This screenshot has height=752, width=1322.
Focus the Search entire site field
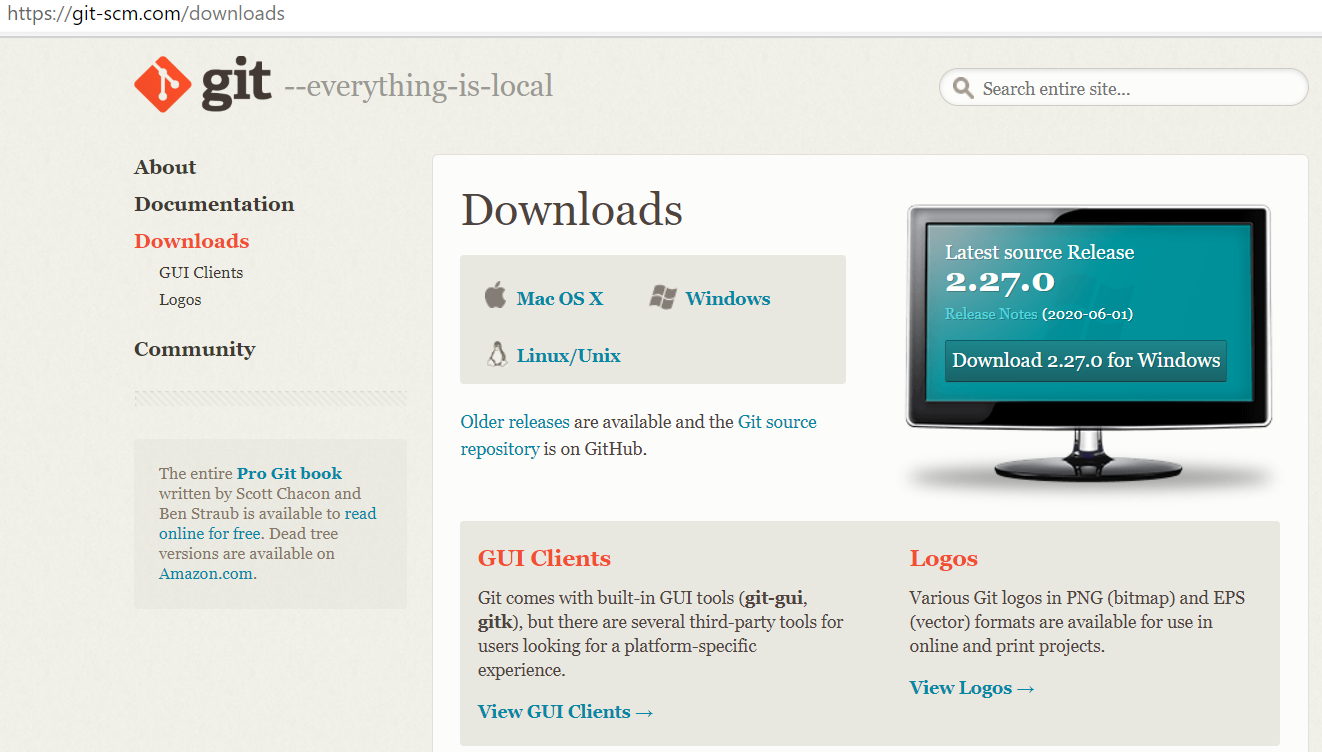[x=1135, y=89]
